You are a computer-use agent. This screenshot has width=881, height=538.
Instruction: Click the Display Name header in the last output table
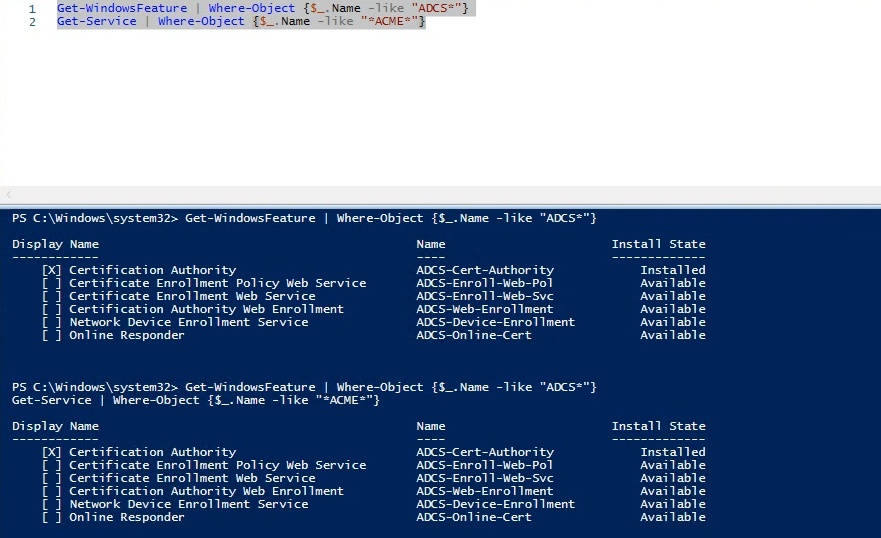coord(56,426)
